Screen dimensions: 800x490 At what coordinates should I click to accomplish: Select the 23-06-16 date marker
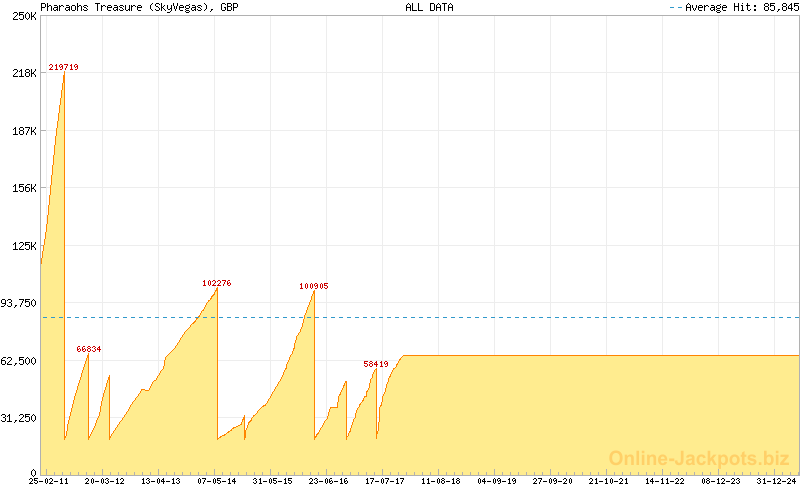(x=328, y=481)
